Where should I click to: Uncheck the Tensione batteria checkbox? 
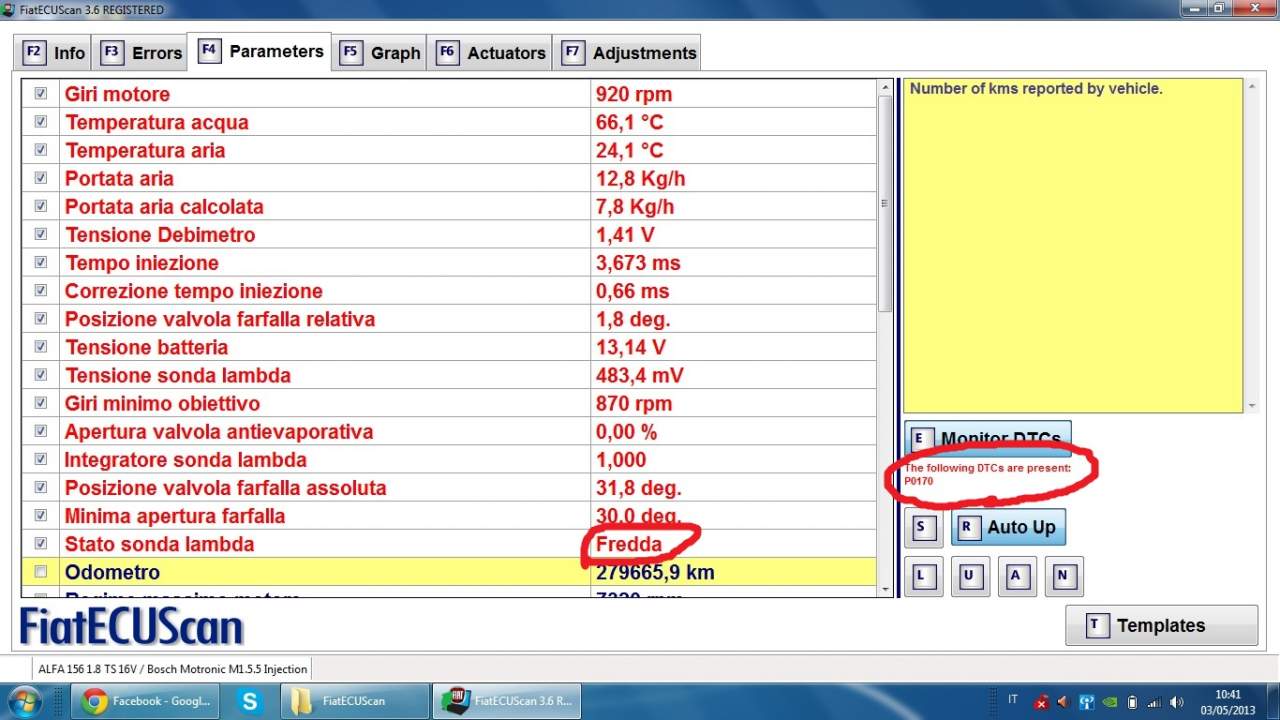[41, 347]
